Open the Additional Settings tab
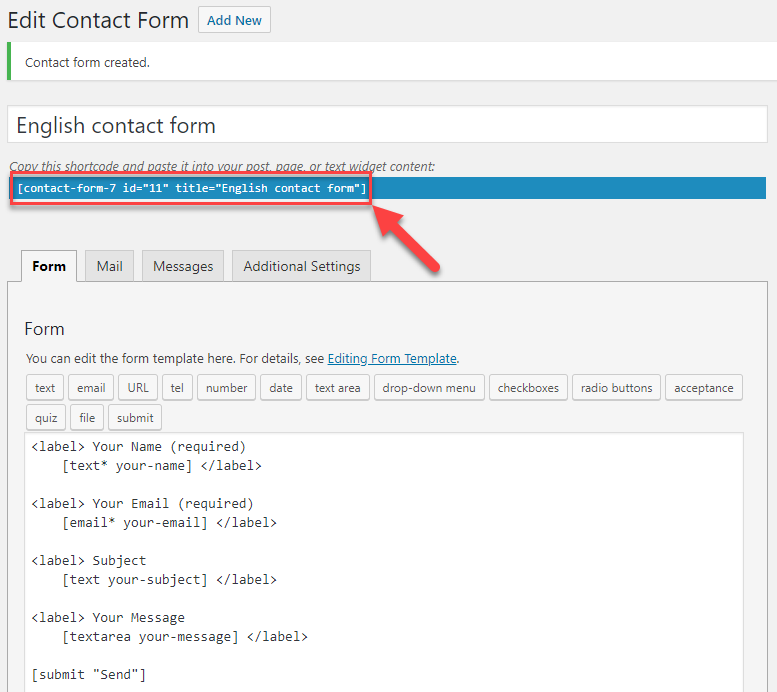777x692 pixels. pyautogui.click(x=301, y=266)
